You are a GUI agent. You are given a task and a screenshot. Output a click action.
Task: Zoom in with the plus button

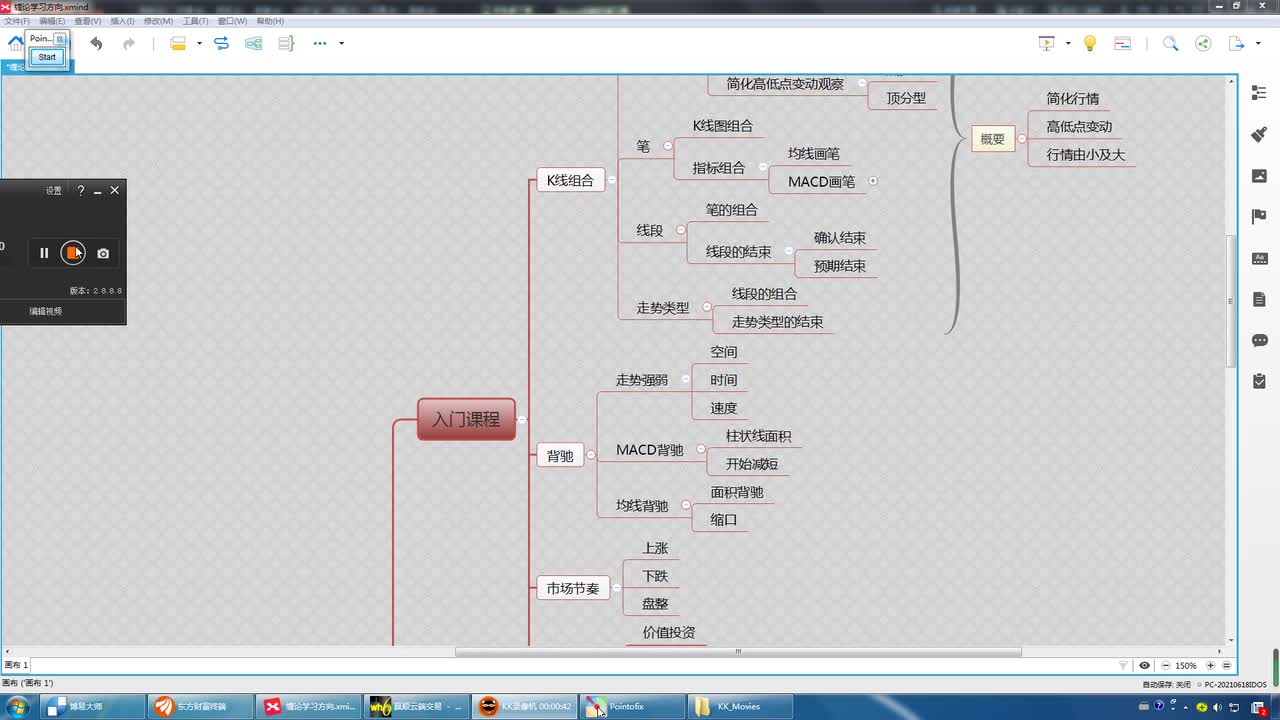[1211, 665]
